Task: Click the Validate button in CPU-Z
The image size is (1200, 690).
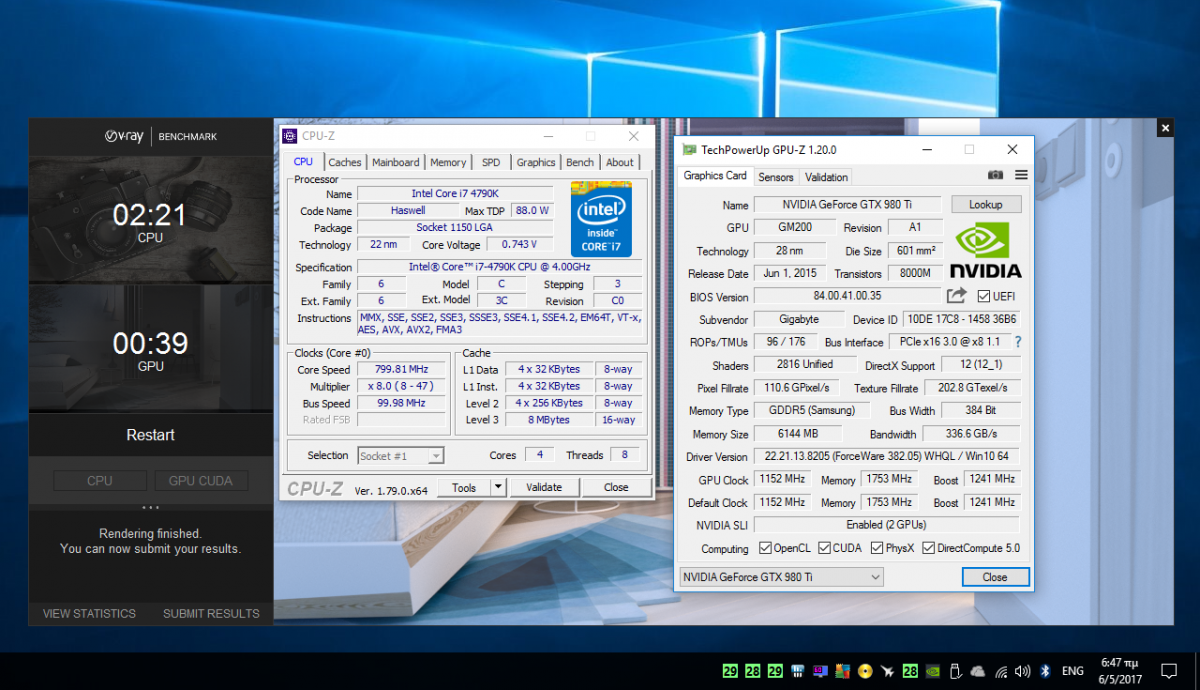Action: point(544,487)
